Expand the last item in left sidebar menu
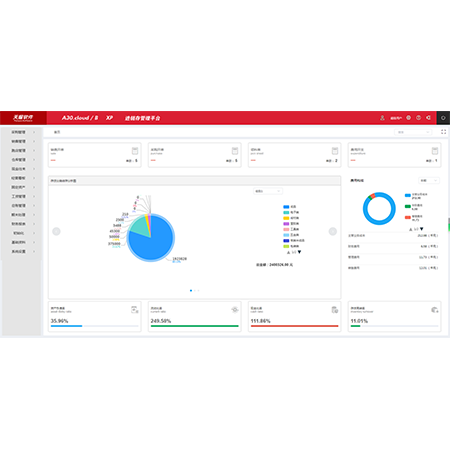 22,251
